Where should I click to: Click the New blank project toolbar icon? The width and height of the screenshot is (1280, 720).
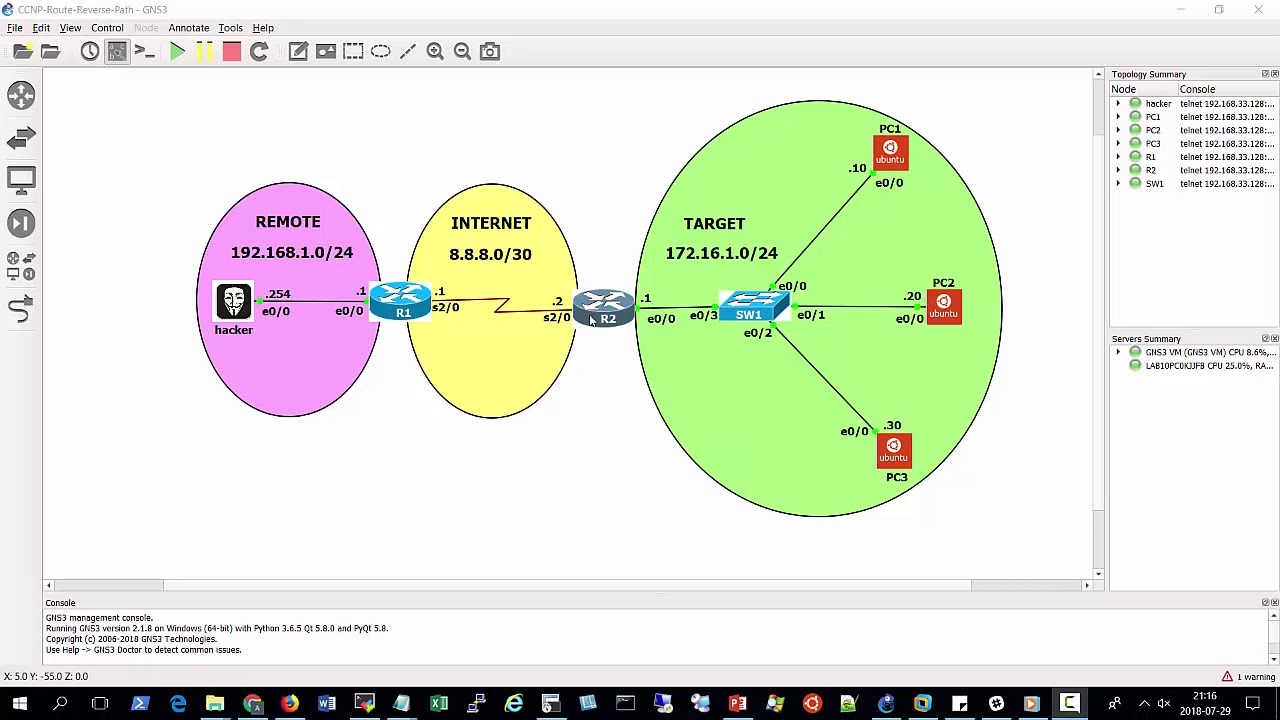[22, 51]
